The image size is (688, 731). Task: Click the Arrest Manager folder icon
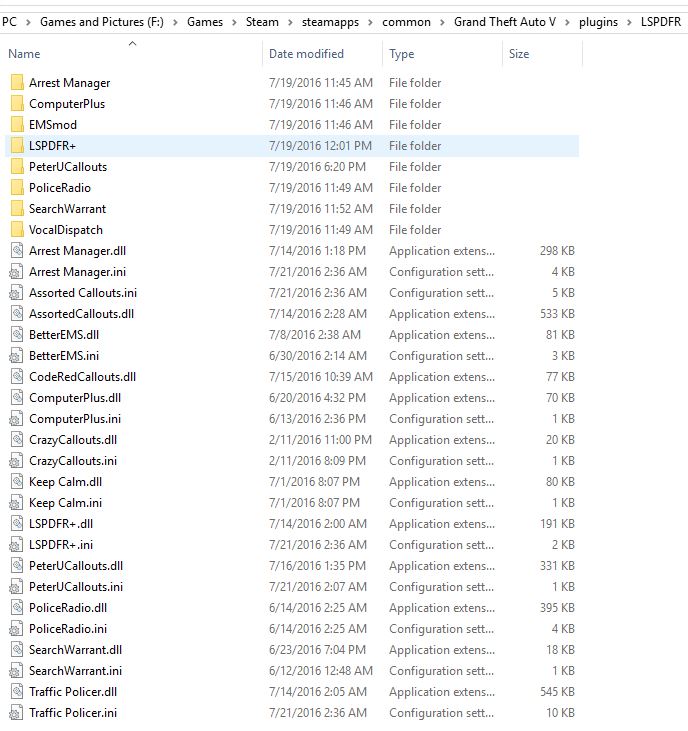[17, 83]
